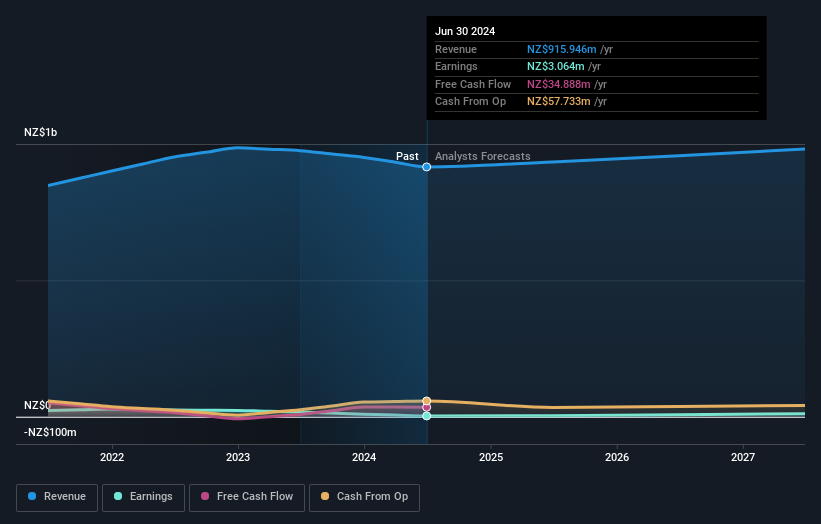Click the teal Earnings data point marker
The width and height of the screenshot is (821, 524).
pos(427,416)
